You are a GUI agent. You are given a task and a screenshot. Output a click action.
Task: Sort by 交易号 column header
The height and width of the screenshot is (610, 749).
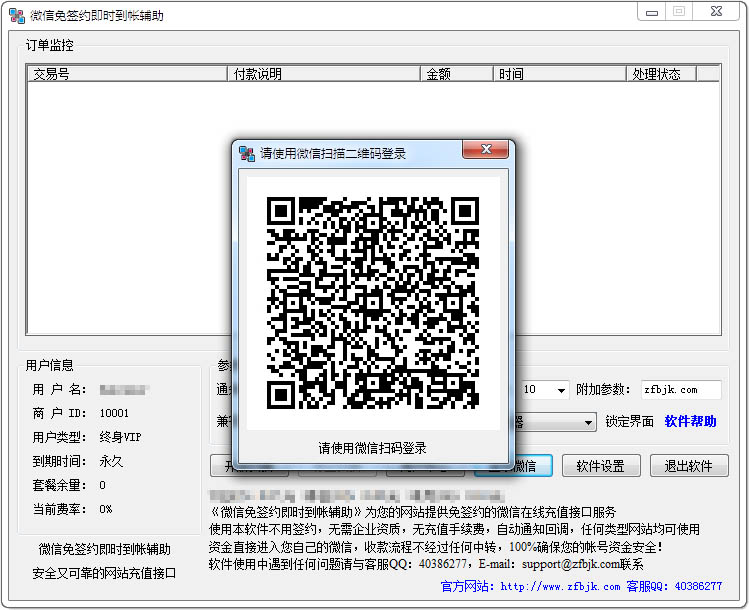127,74
